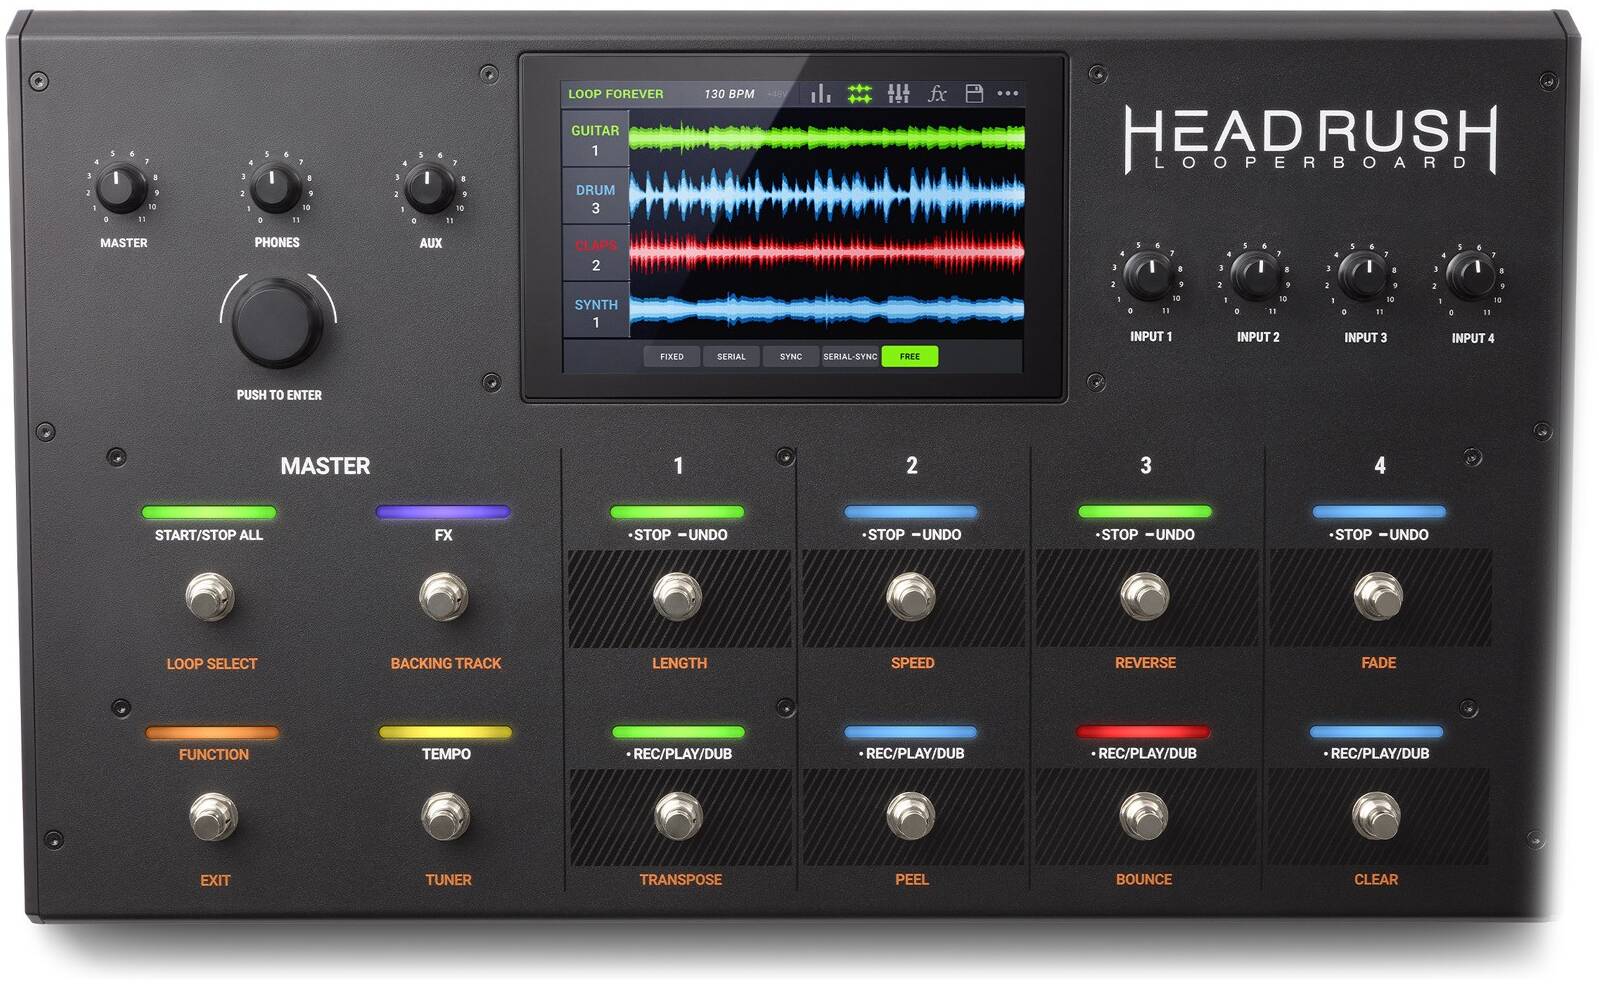Open the three-dot more menu

point(1008,93)
